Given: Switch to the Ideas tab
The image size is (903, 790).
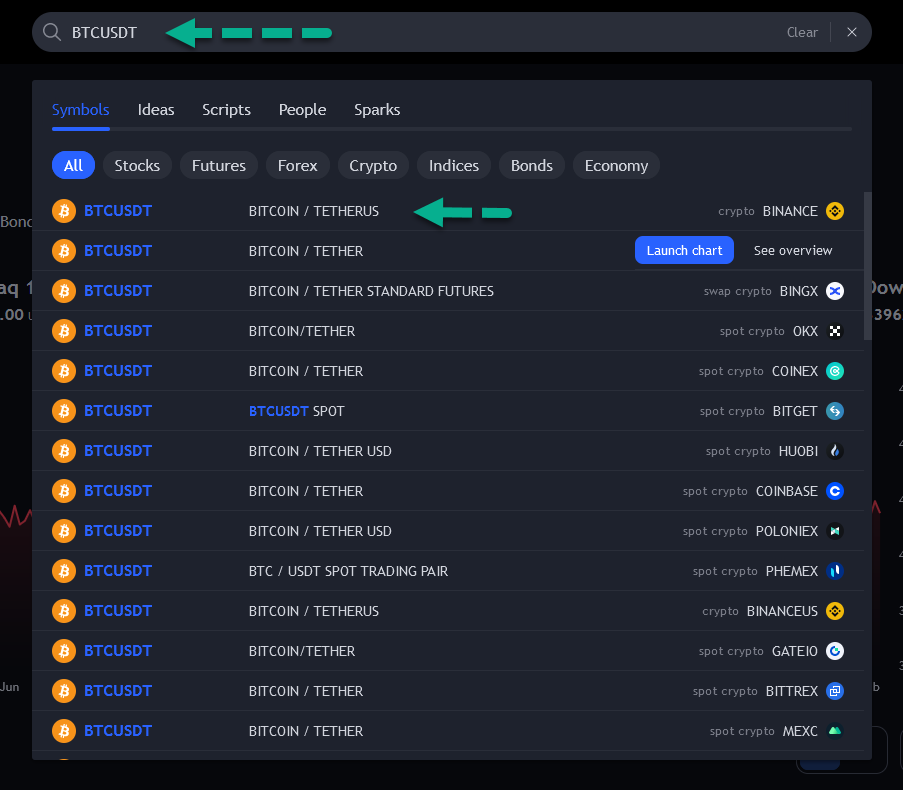Looking at the screenshot, I should coord(155,109).
